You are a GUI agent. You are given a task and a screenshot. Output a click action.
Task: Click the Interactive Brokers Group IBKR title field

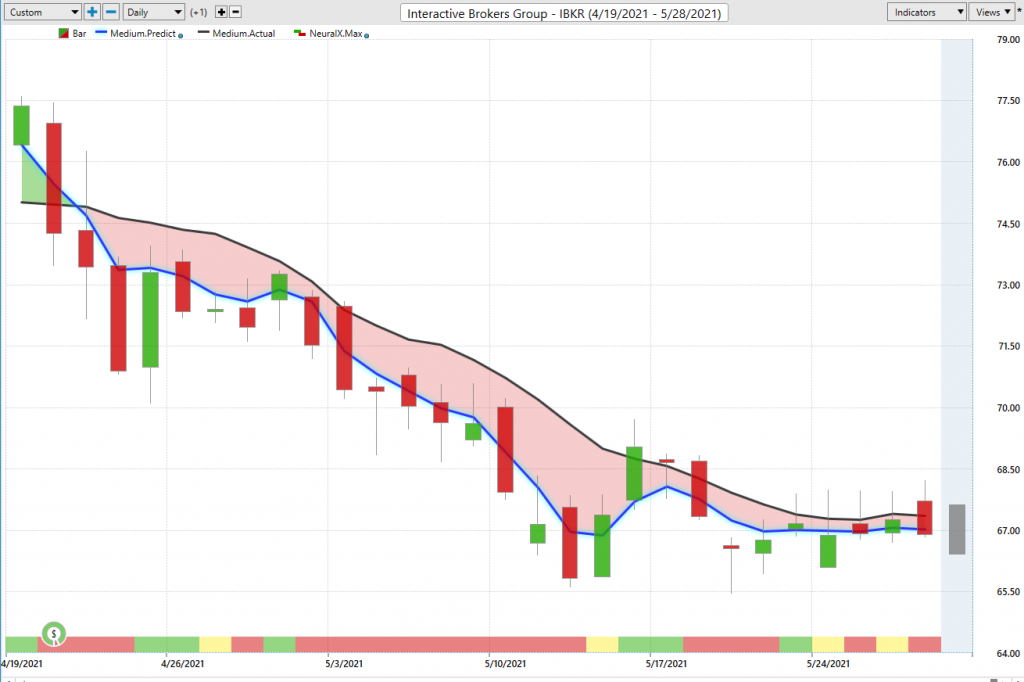tap(564, 13)
